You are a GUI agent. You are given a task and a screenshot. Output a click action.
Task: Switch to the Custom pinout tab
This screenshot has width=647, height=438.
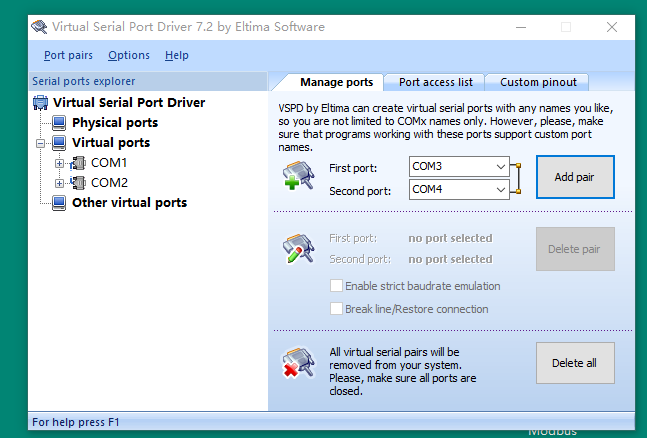click(538, 82)
